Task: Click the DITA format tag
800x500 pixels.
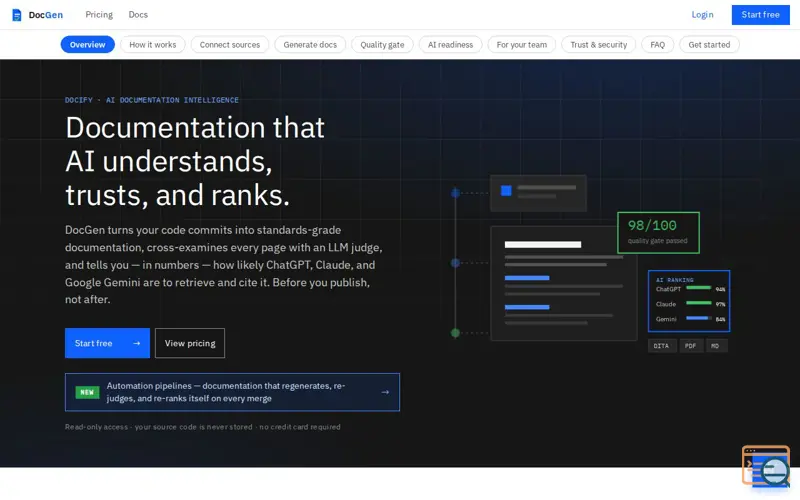Action: (x=662, y=346)
